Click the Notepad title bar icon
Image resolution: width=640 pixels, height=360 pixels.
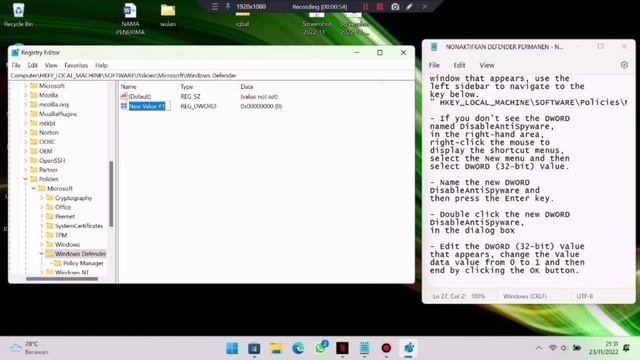[434, 47]
